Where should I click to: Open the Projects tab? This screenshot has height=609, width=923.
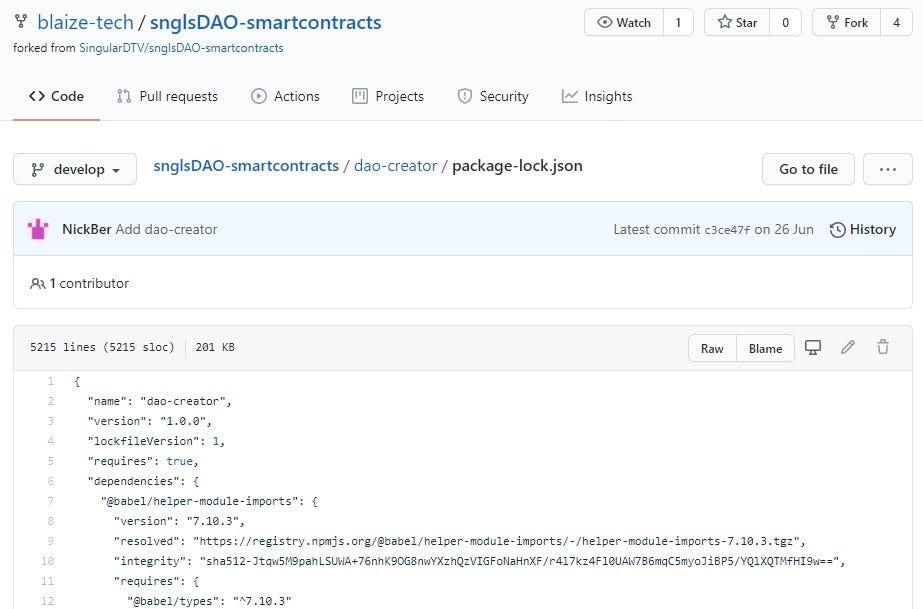pos(388,96)
